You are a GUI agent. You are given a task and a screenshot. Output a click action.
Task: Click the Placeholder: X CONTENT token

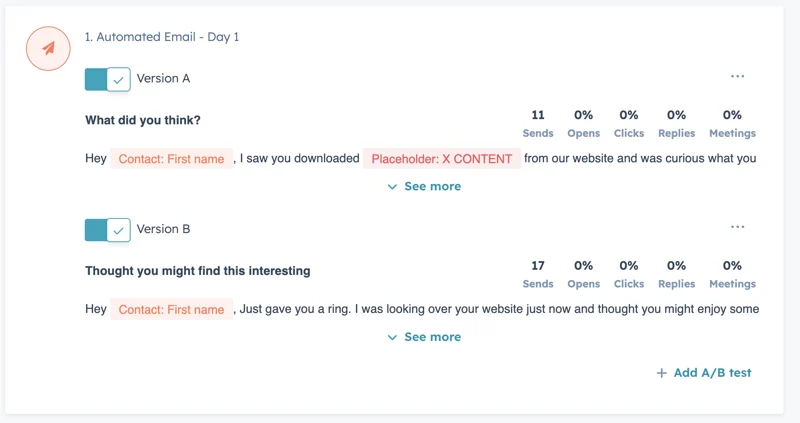point(441,158)
